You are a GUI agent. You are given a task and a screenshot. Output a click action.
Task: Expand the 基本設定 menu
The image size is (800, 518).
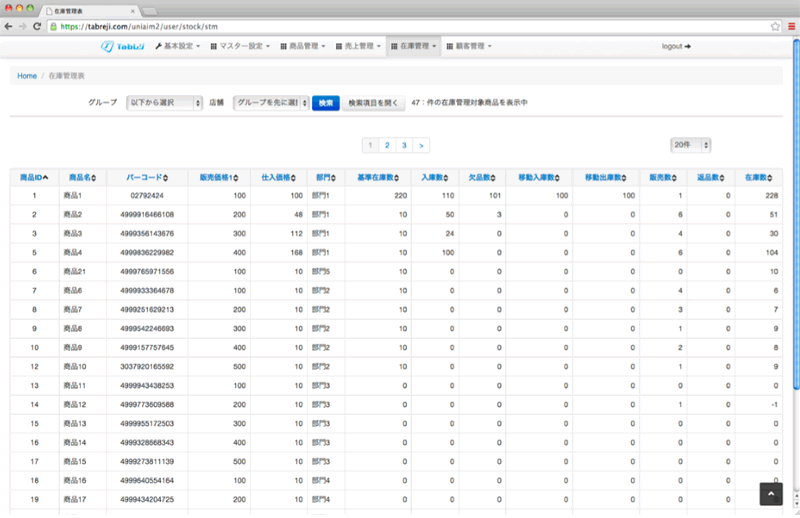[x=178, y=46]
